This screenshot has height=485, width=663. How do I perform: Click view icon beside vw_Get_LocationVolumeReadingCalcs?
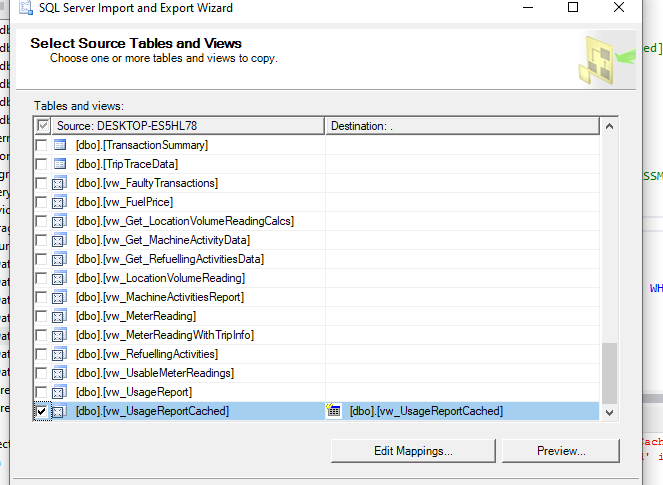click(59, 221)
